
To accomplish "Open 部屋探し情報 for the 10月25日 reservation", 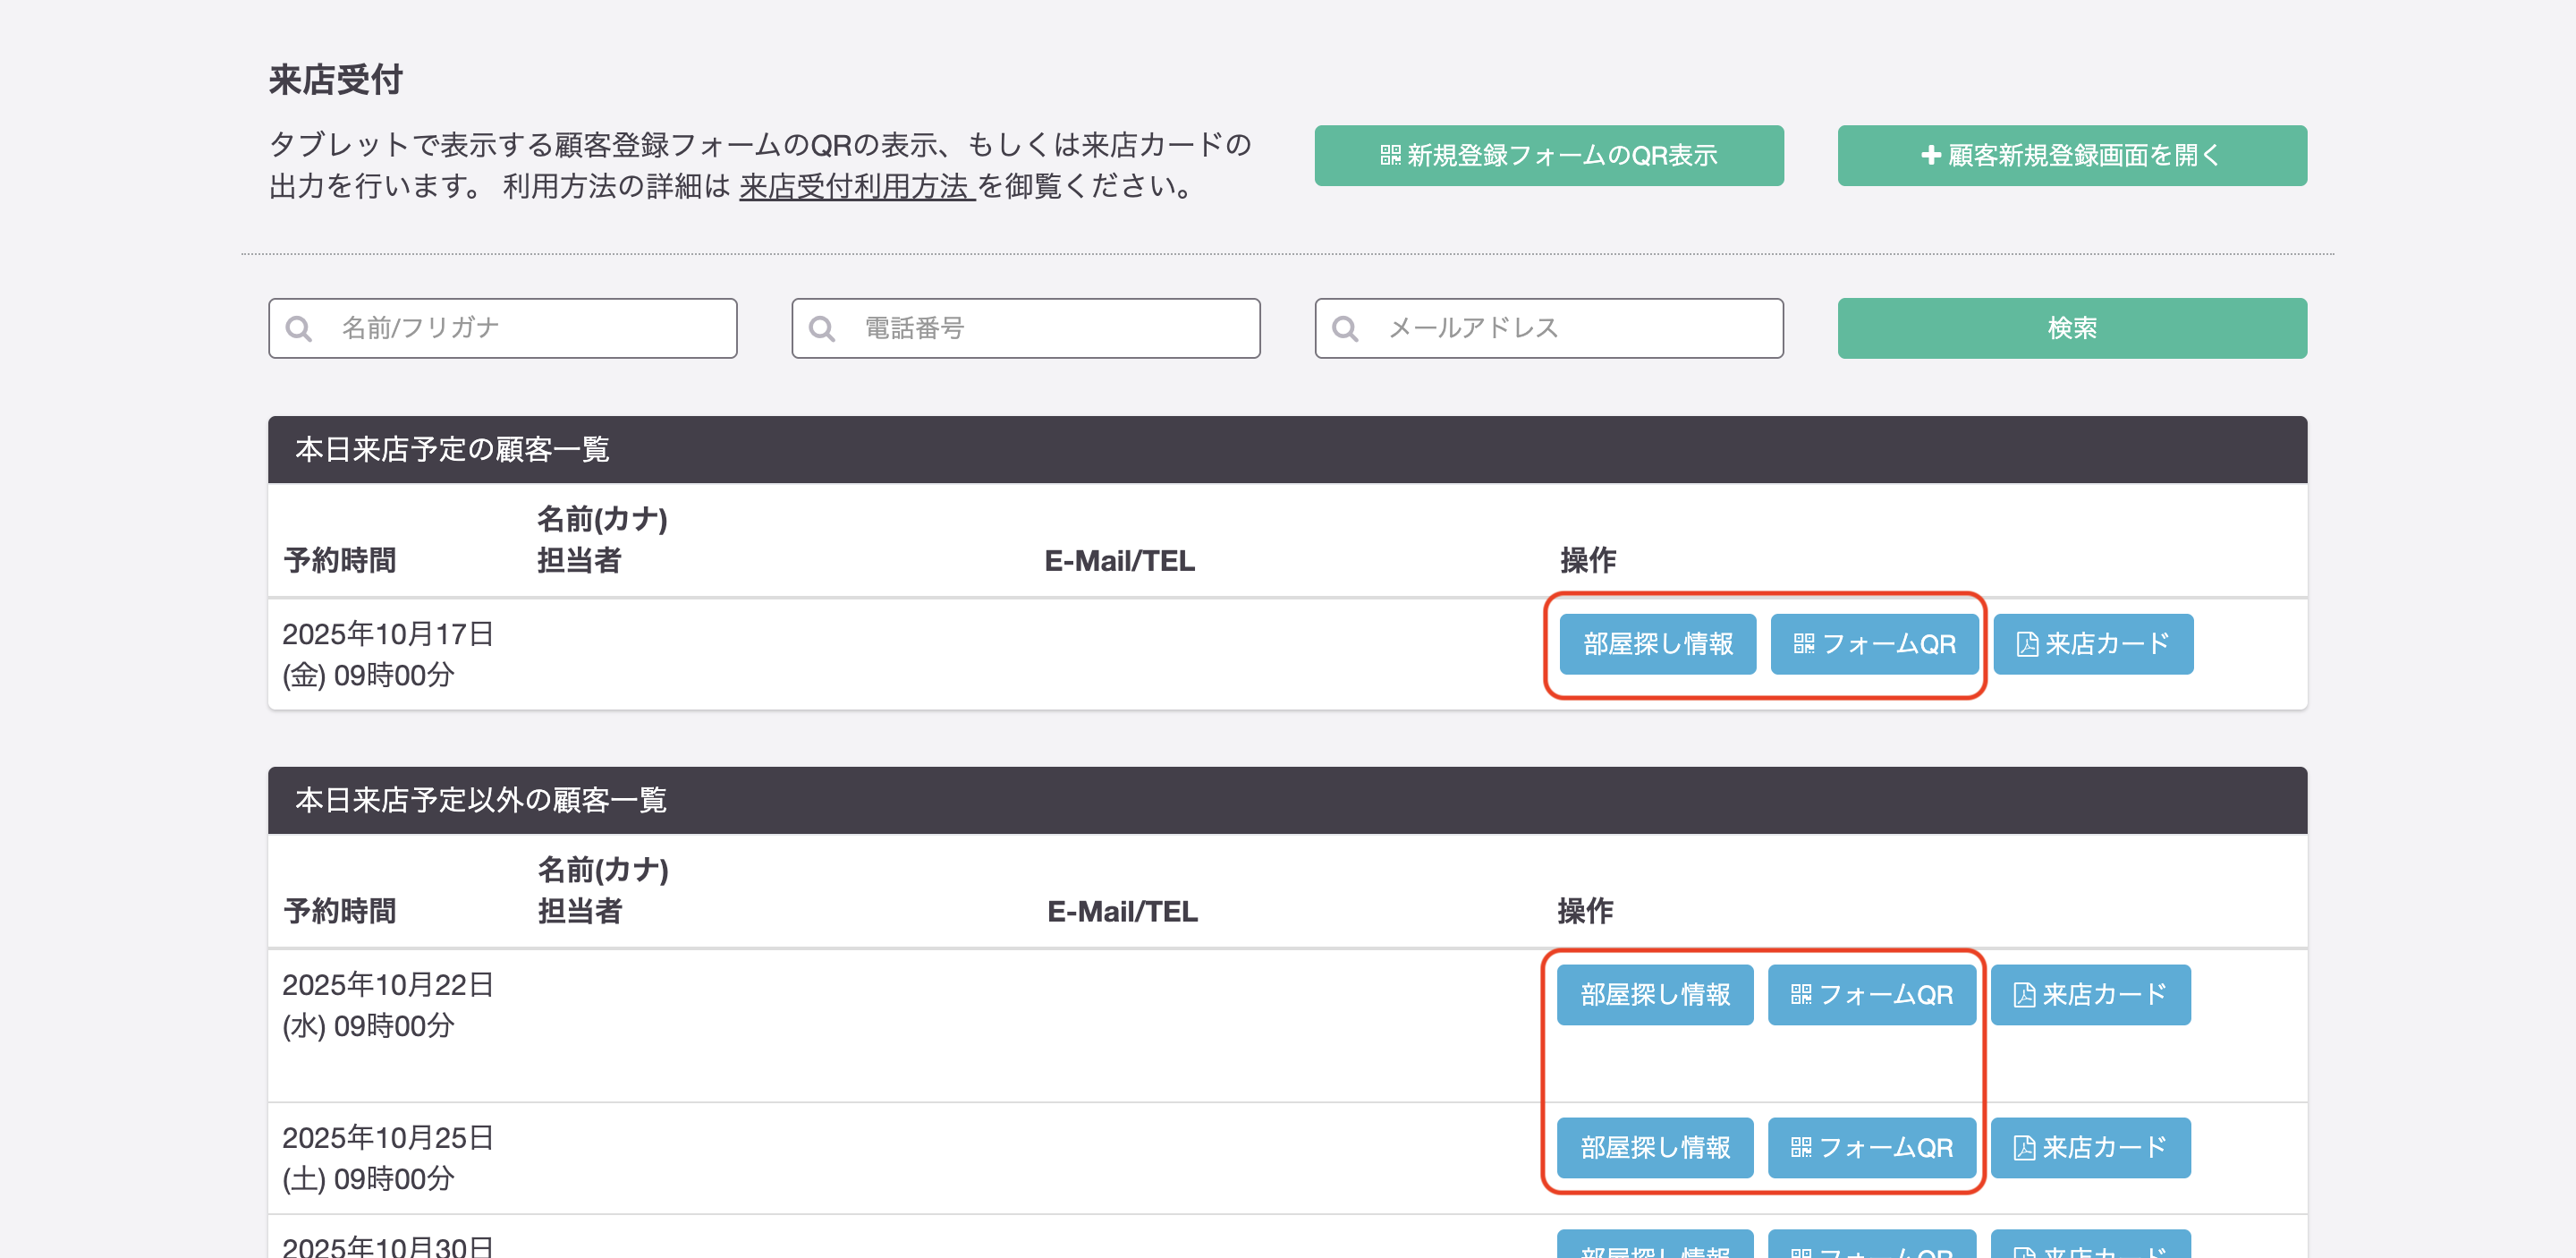I will [1655, 1148].
